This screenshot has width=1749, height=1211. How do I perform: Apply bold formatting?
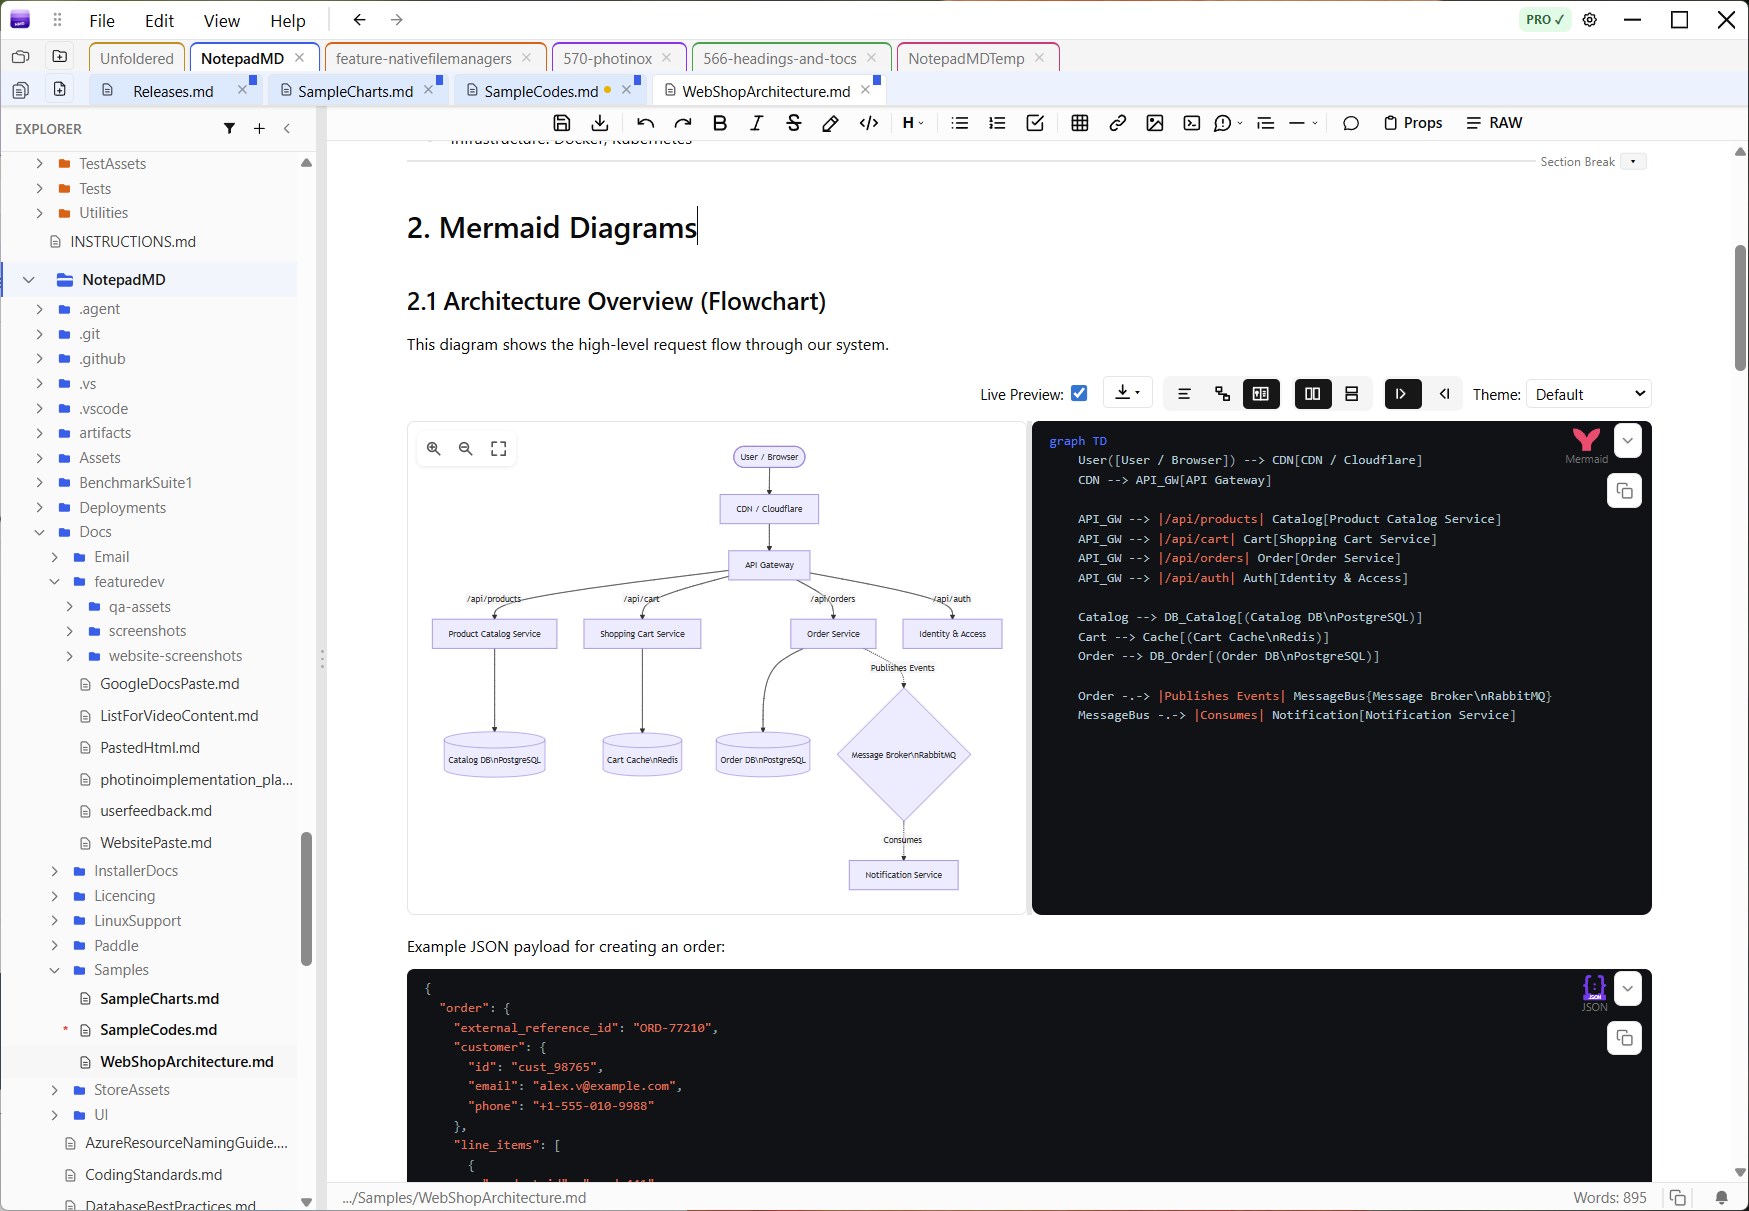click(720, 123)
